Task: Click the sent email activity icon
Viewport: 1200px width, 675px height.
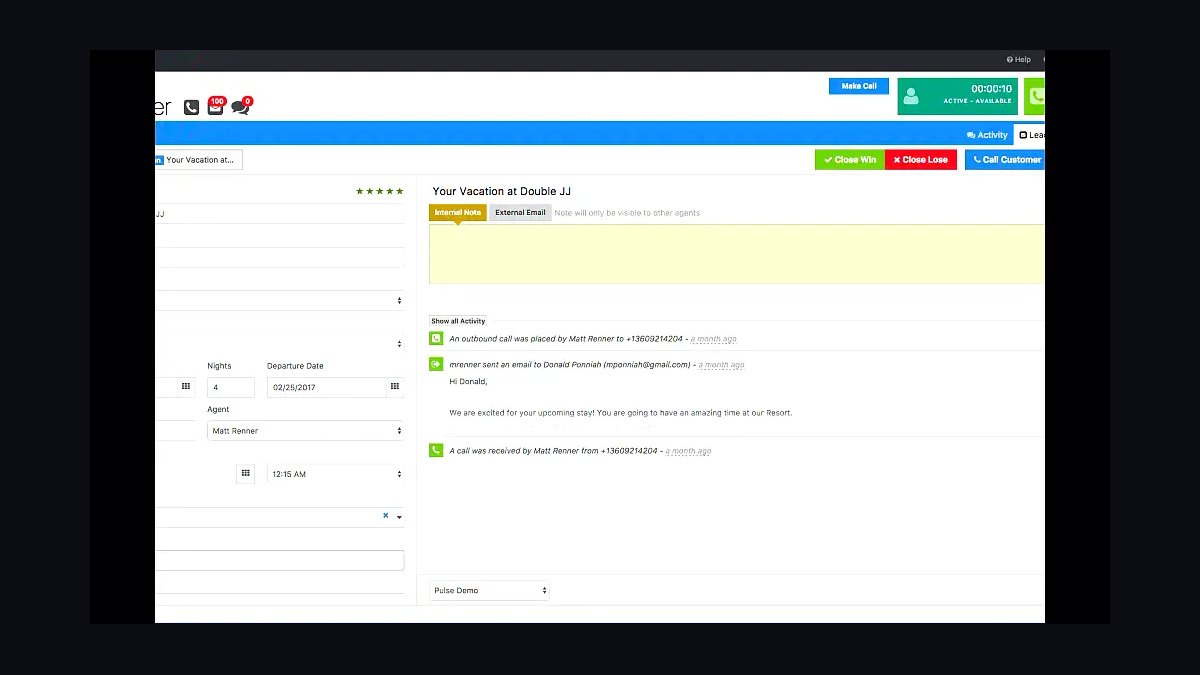Action: coord(436,364)
